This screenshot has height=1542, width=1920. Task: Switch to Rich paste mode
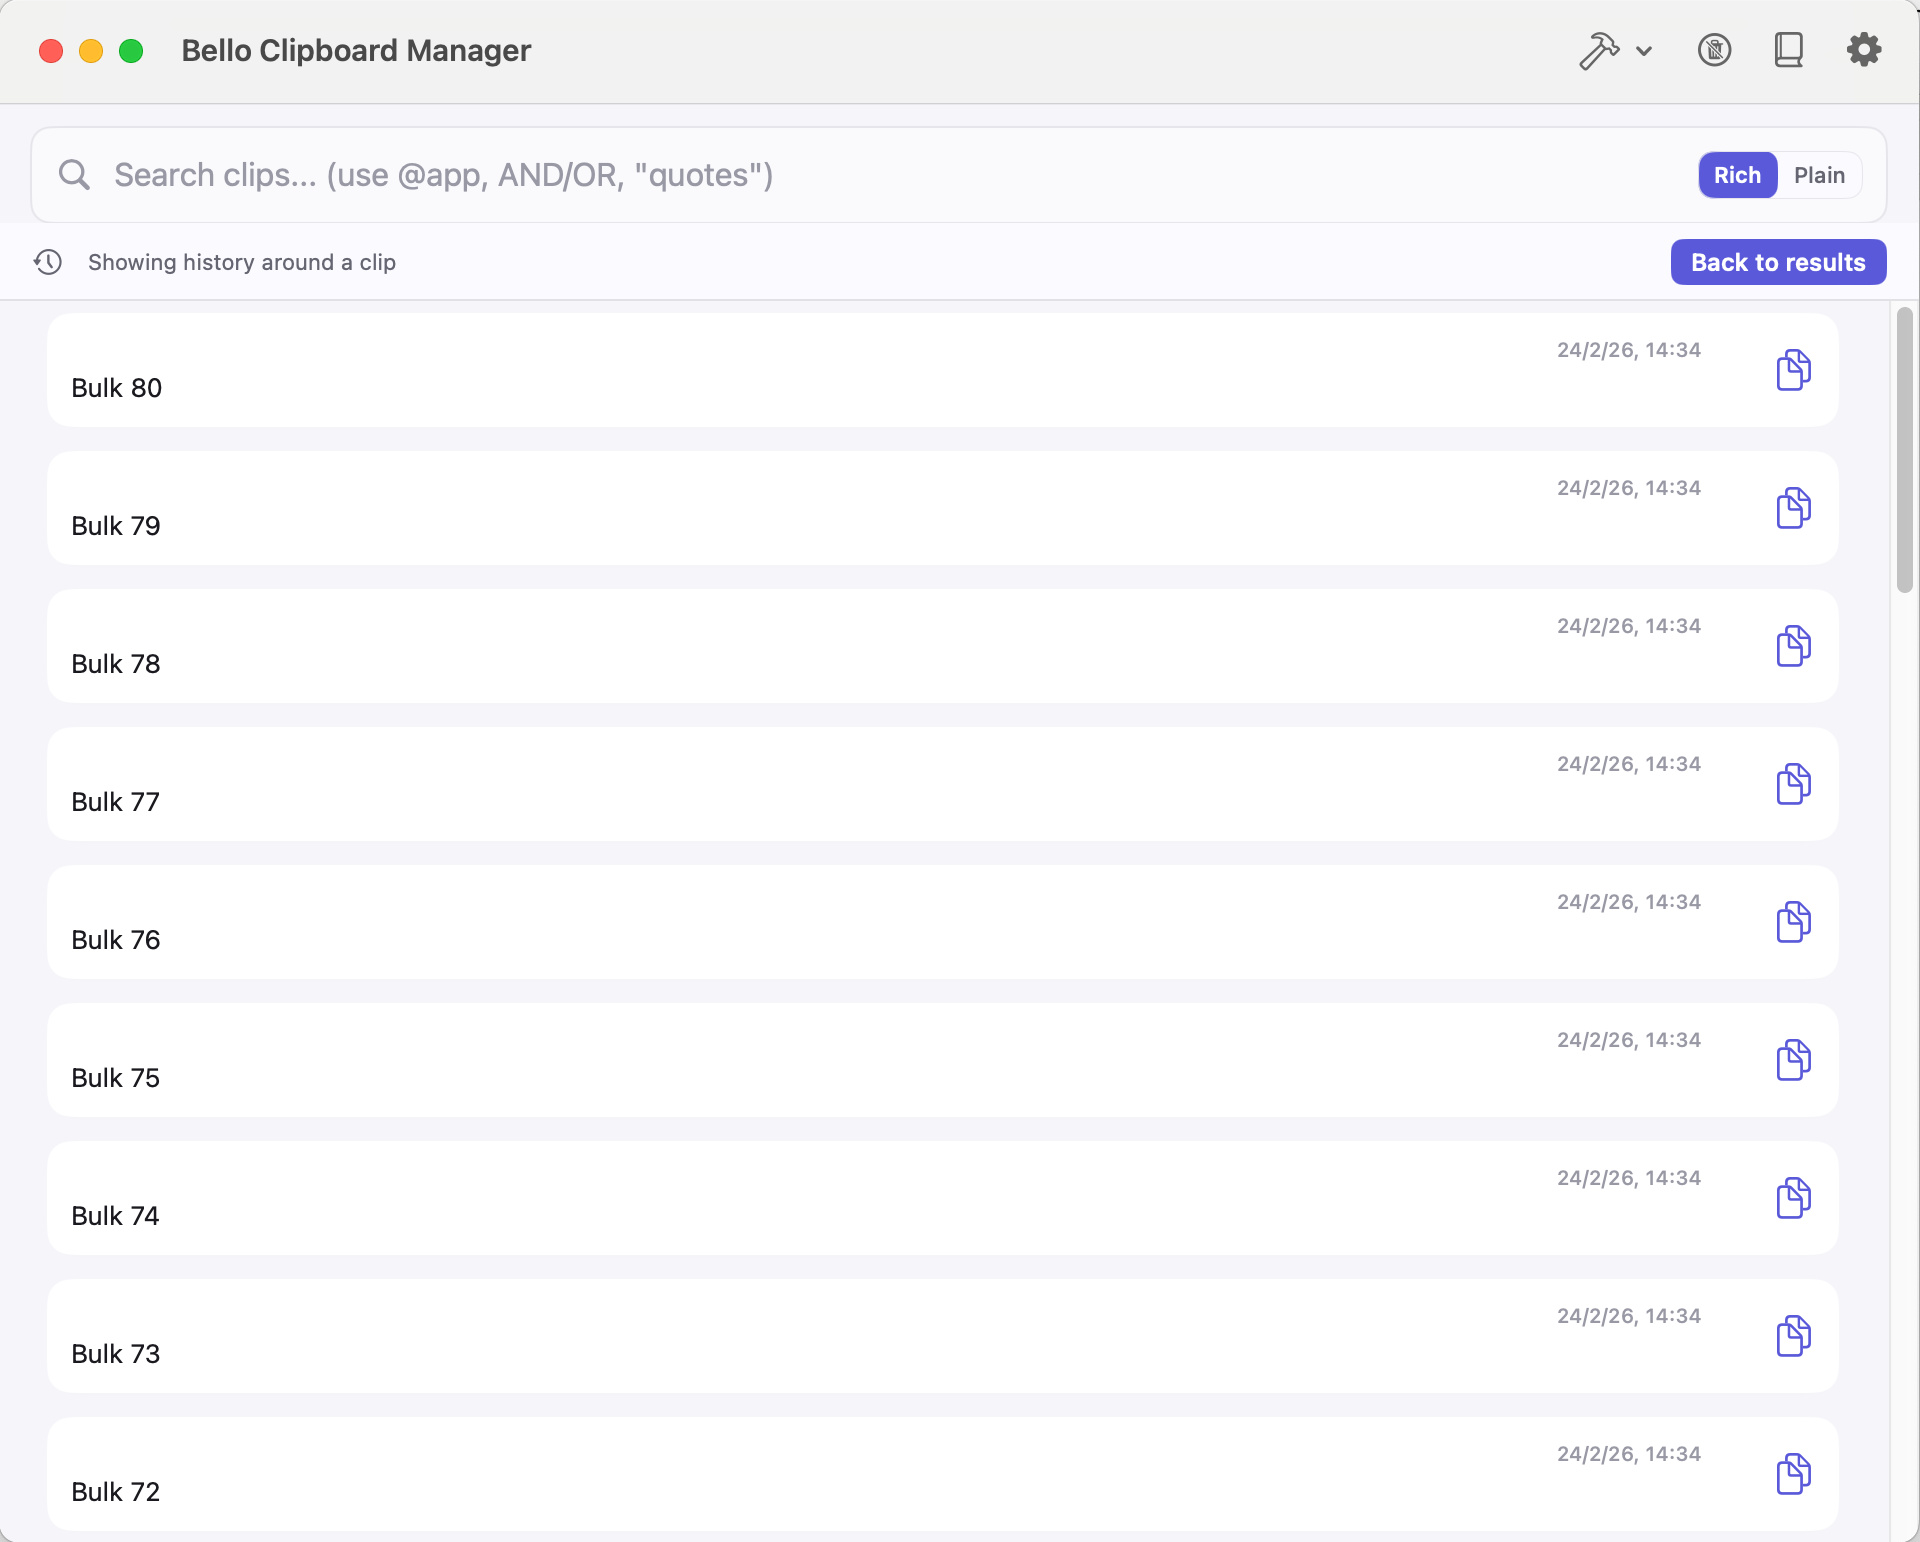[x=1737, y=175]
